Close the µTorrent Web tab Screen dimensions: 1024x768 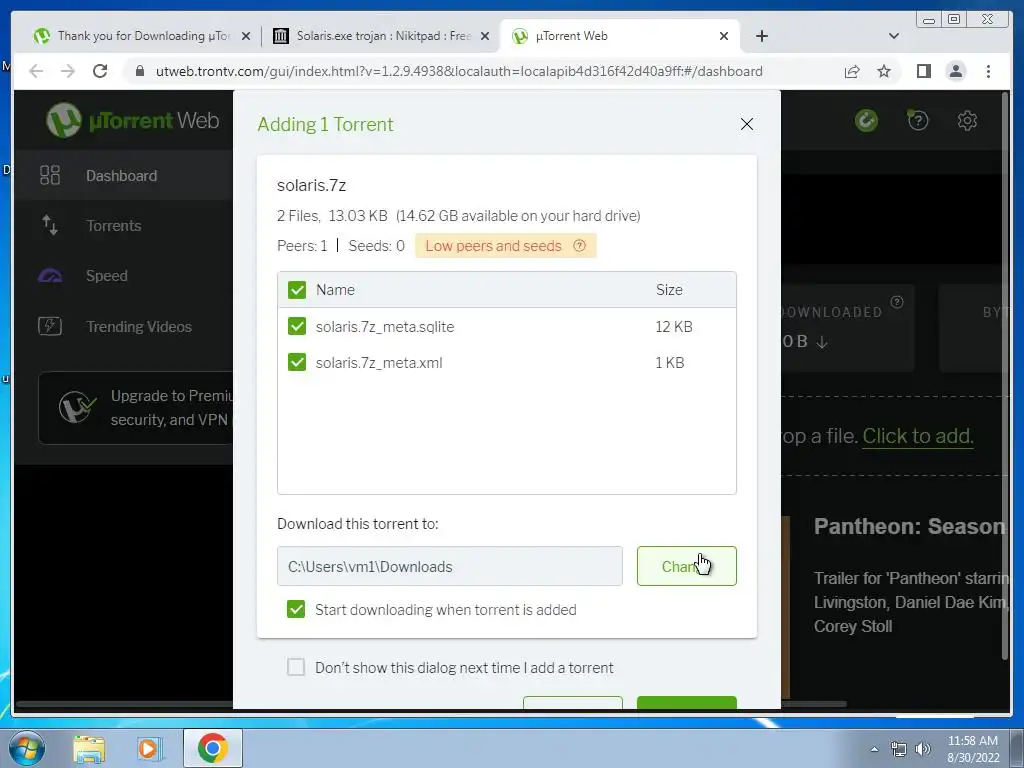[x=724, y=37]
